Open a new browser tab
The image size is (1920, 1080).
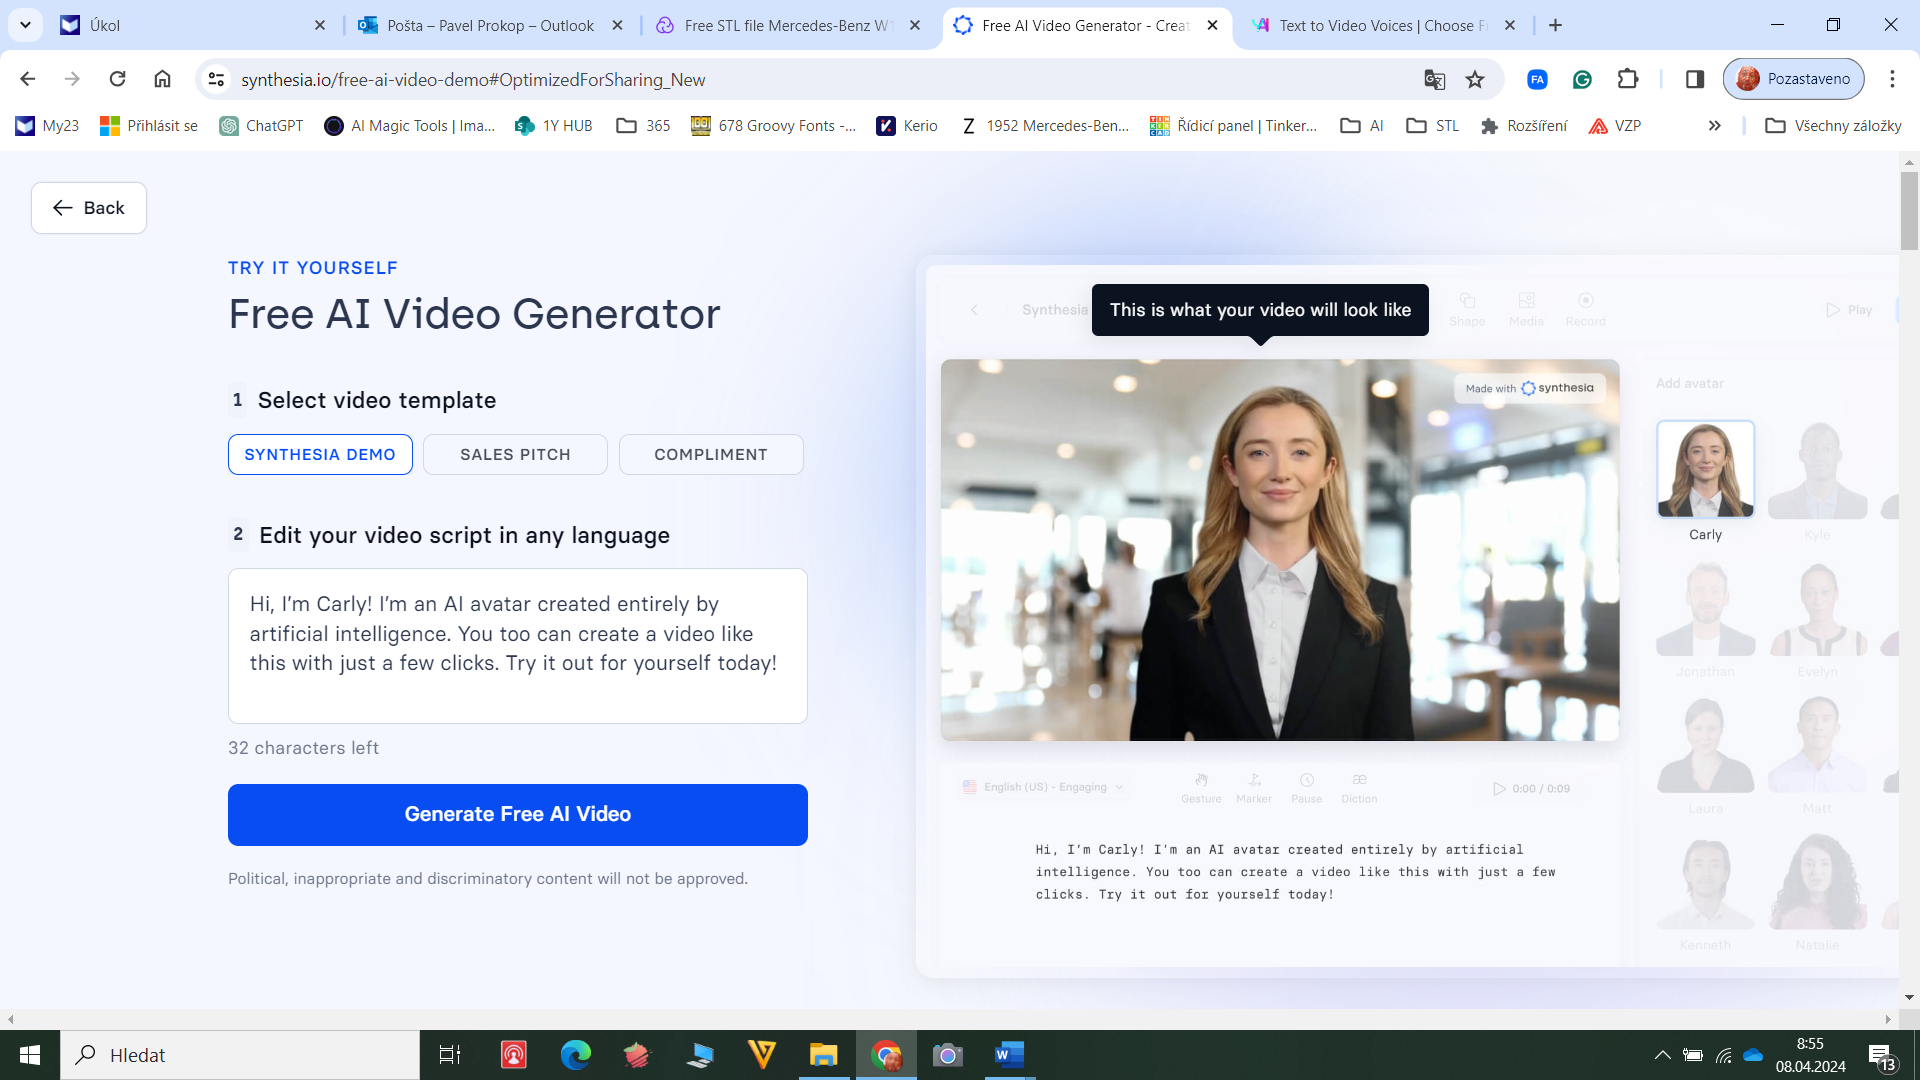[1555, 26]
